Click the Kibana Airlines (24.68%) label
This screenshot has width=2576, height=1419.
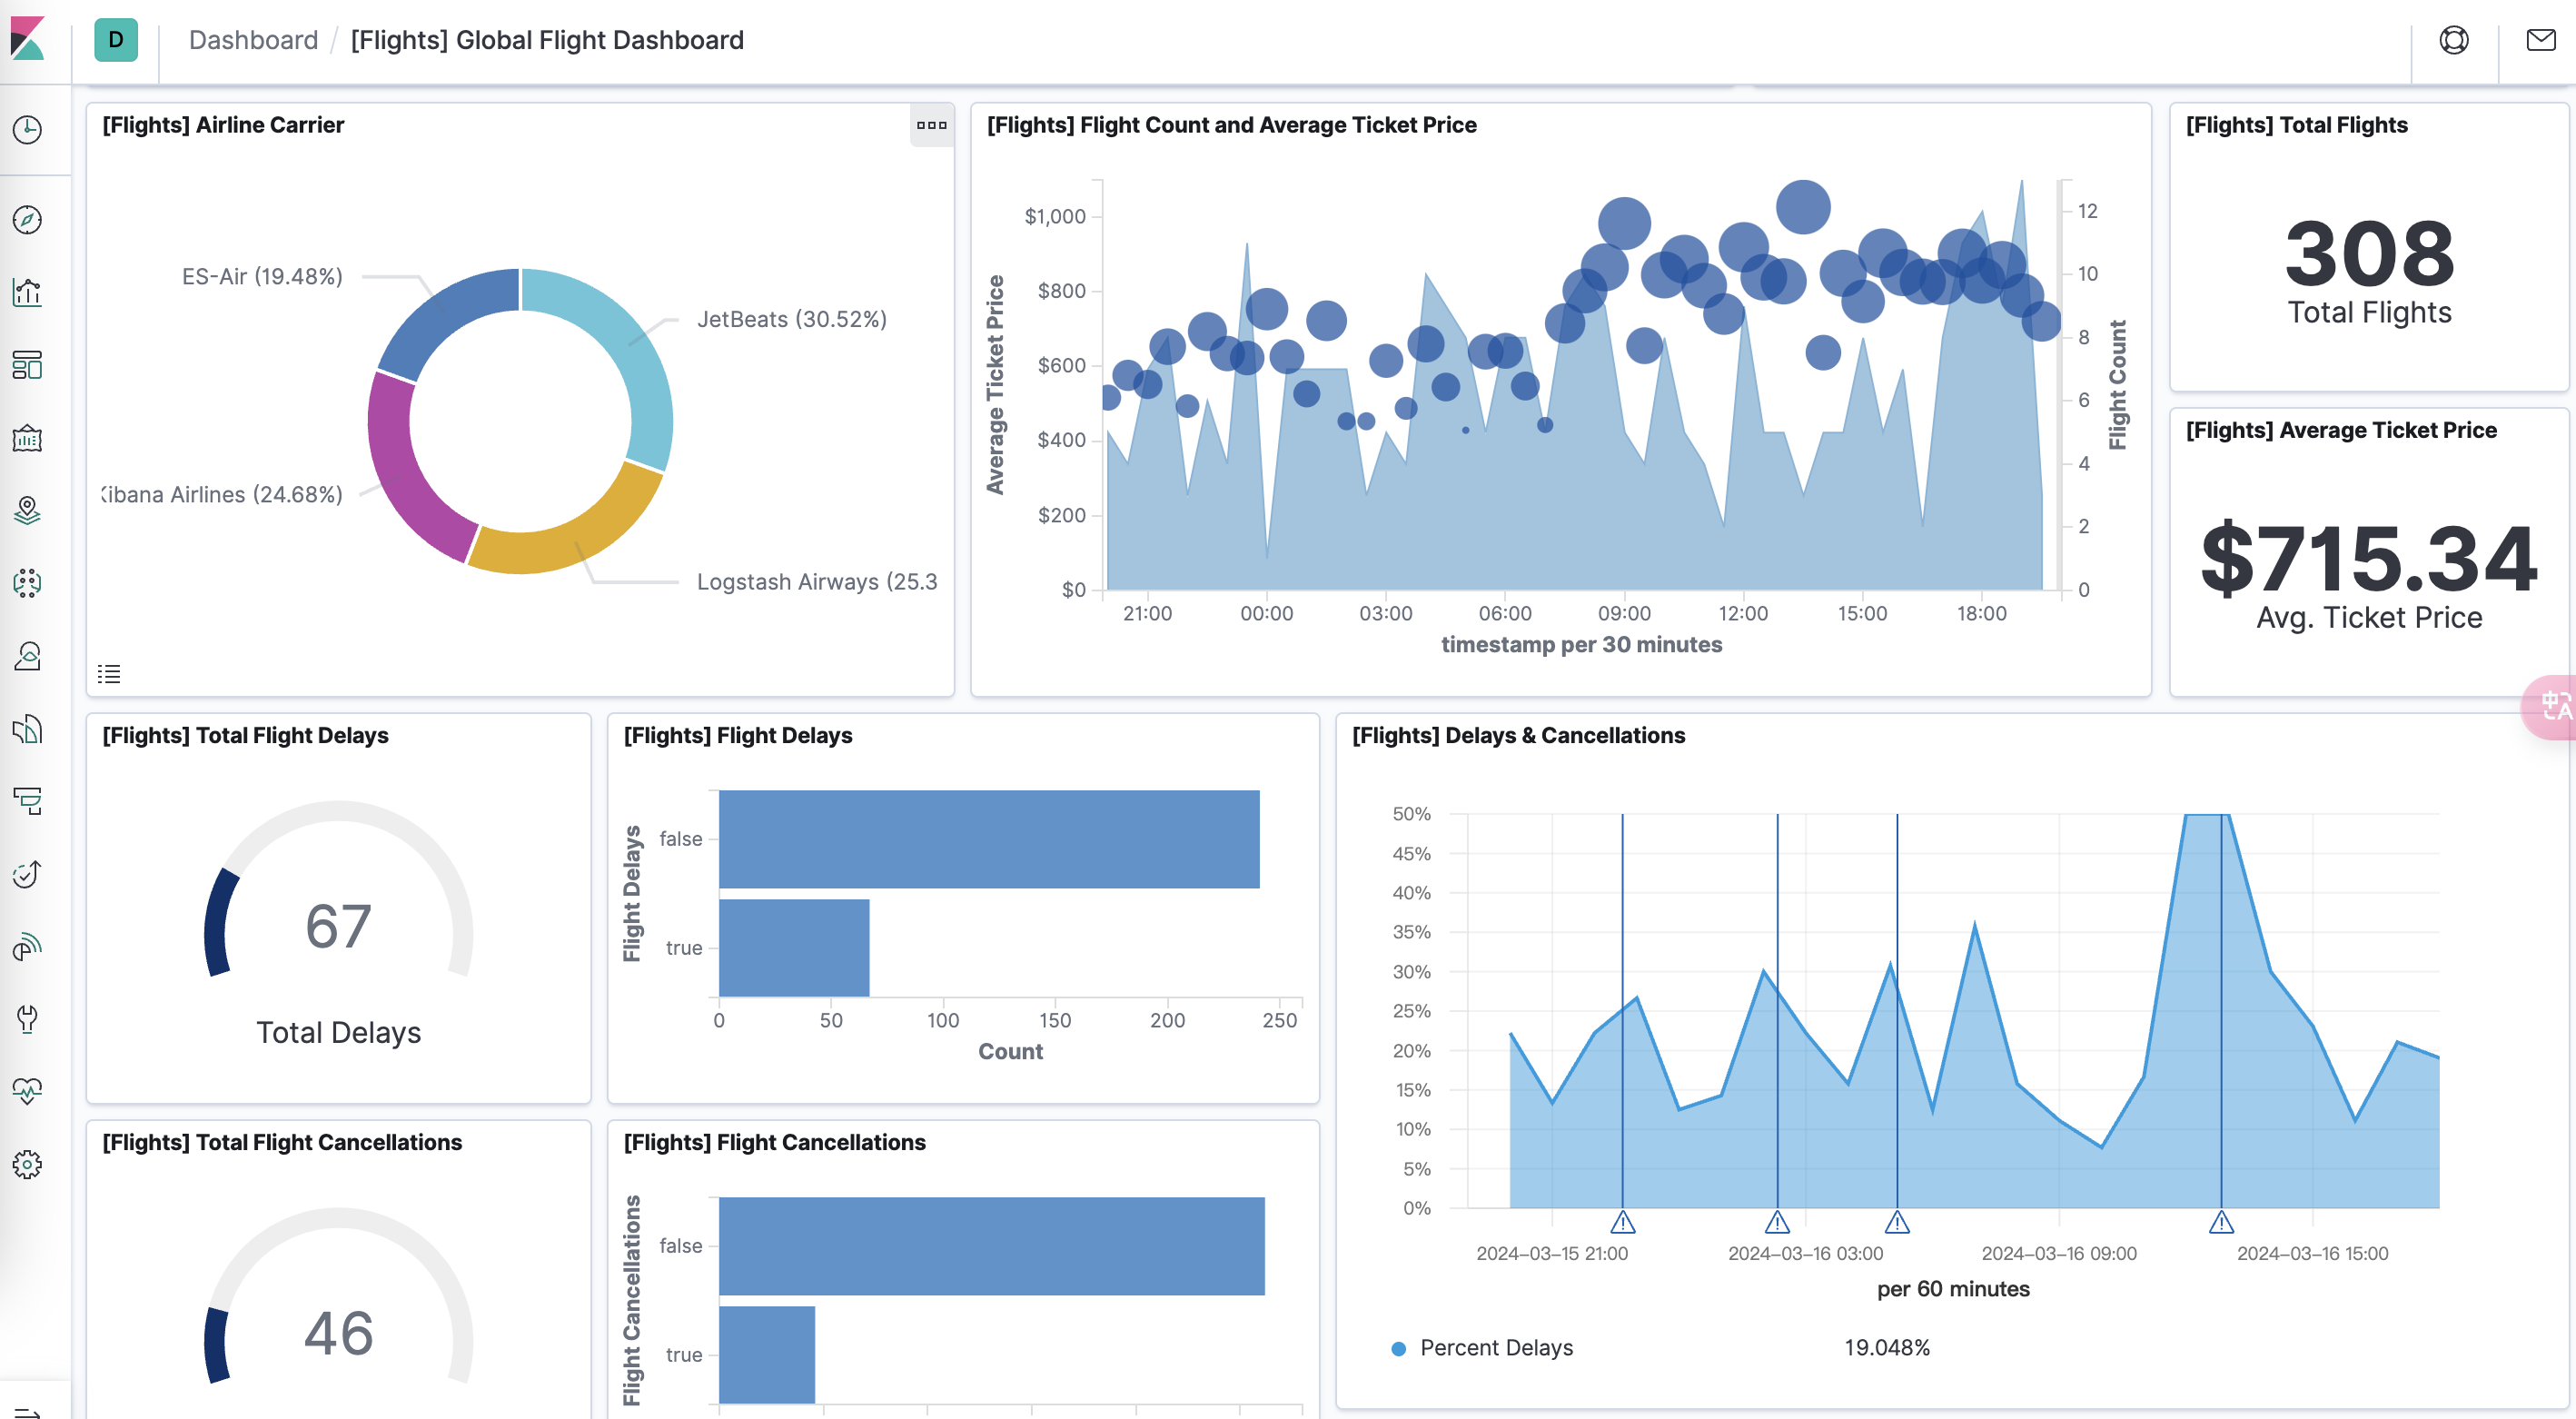pyautogui.click(x=222, y=494)
